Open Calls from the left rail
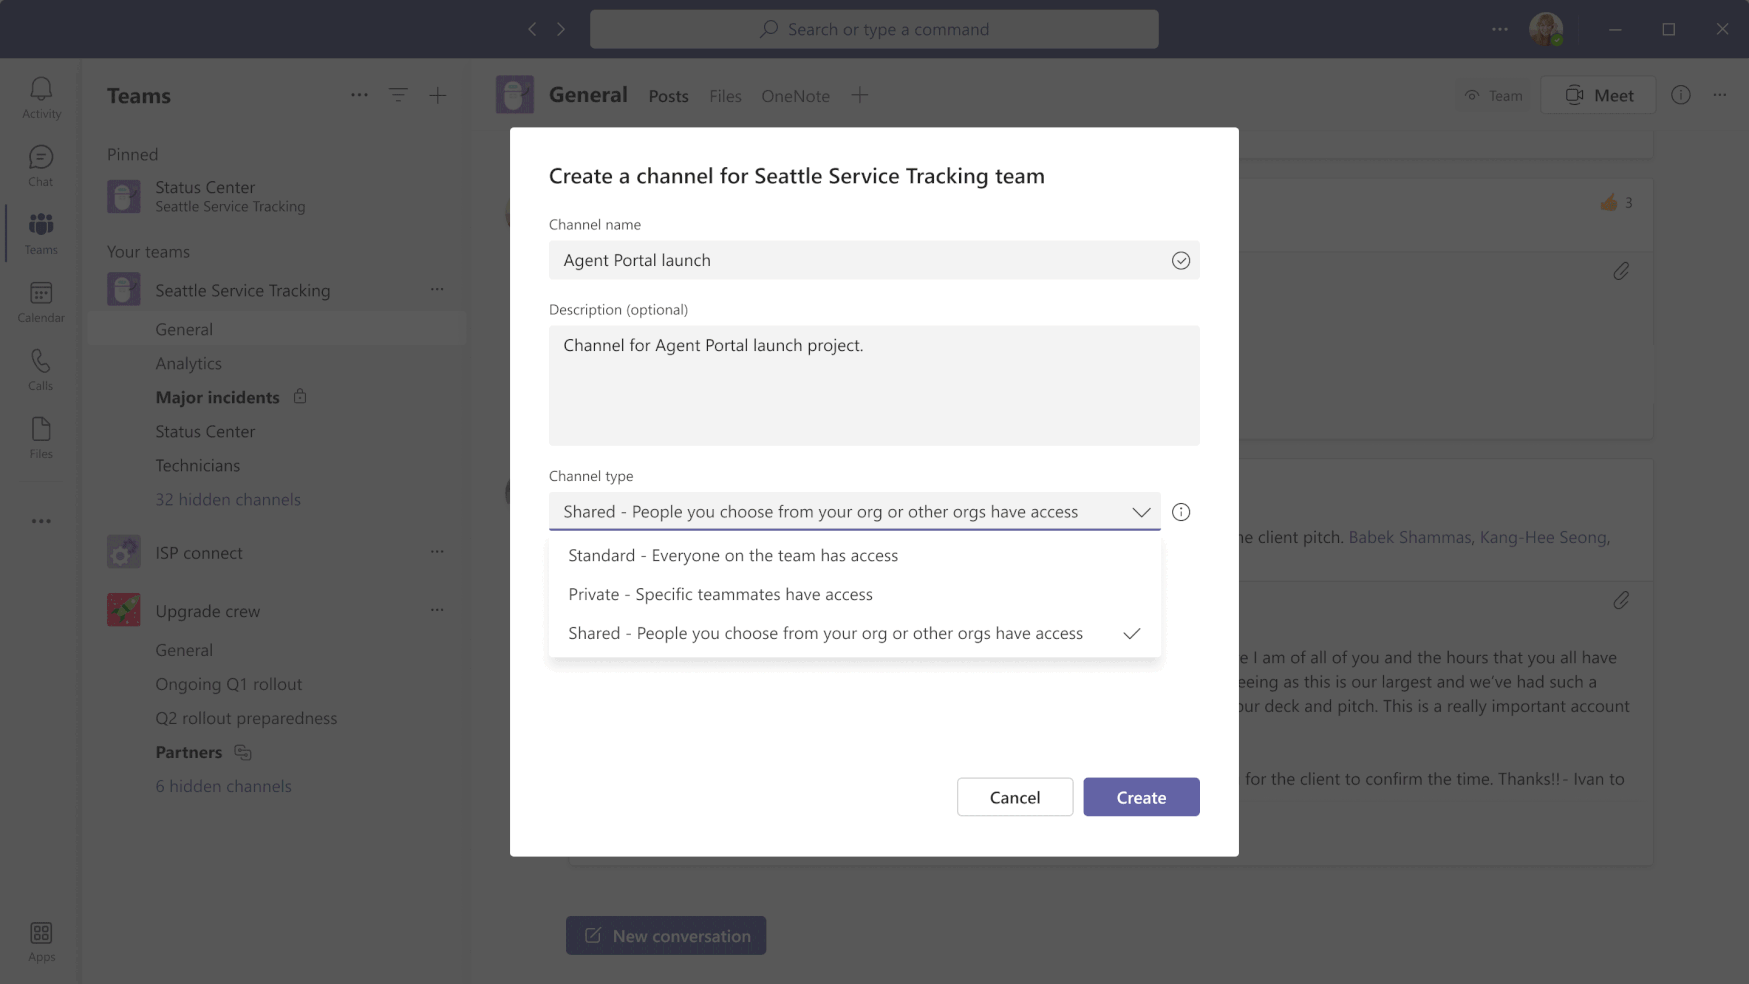Screen dimensions: 1749x984 point(41,369)
